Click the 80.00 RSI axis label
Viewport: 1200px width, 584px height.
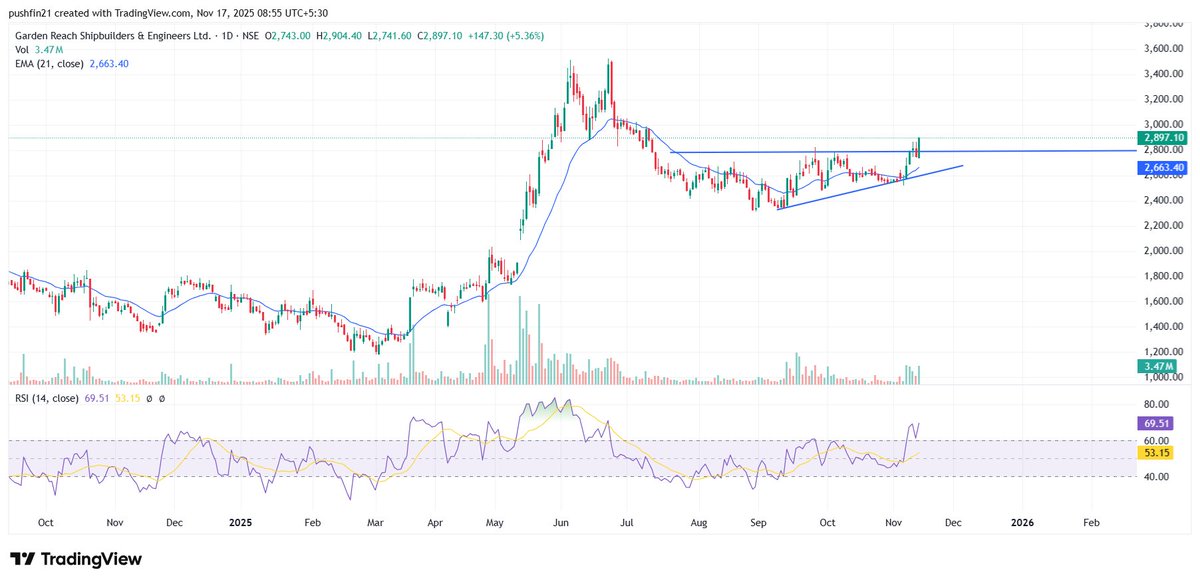1157,405
